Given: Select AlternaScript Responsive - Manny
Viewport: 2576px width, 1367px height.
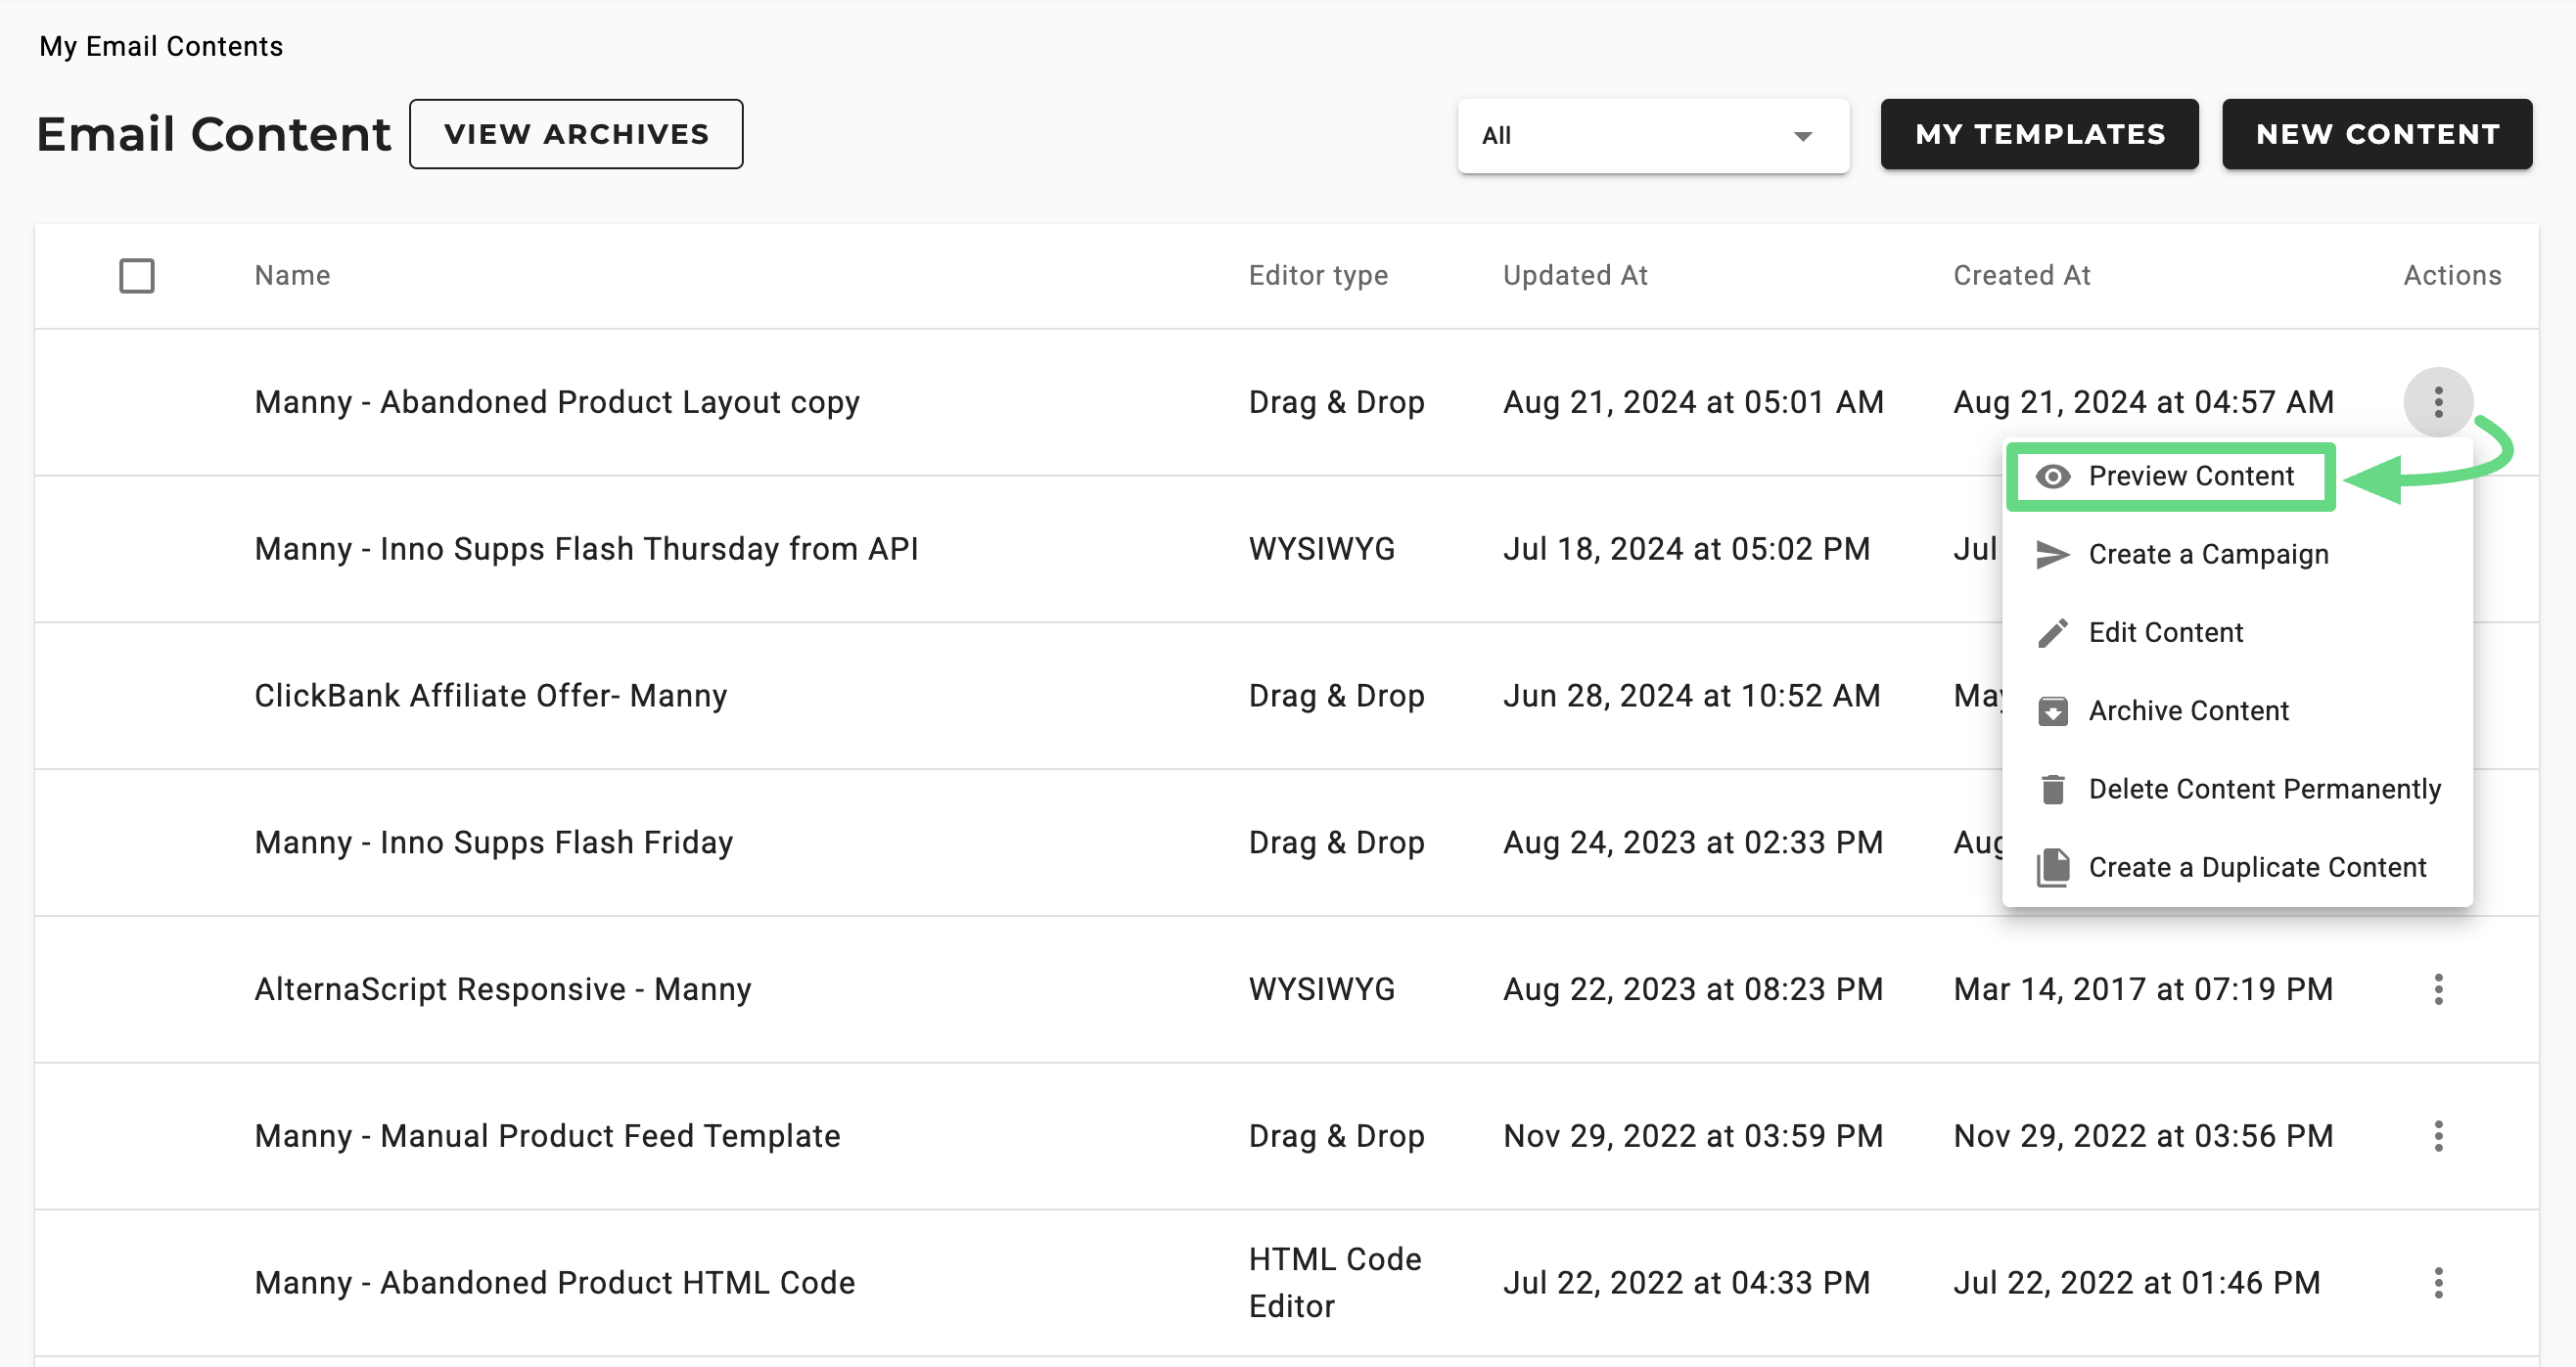Looking at the screenshot, I should (x=503, y=989).
